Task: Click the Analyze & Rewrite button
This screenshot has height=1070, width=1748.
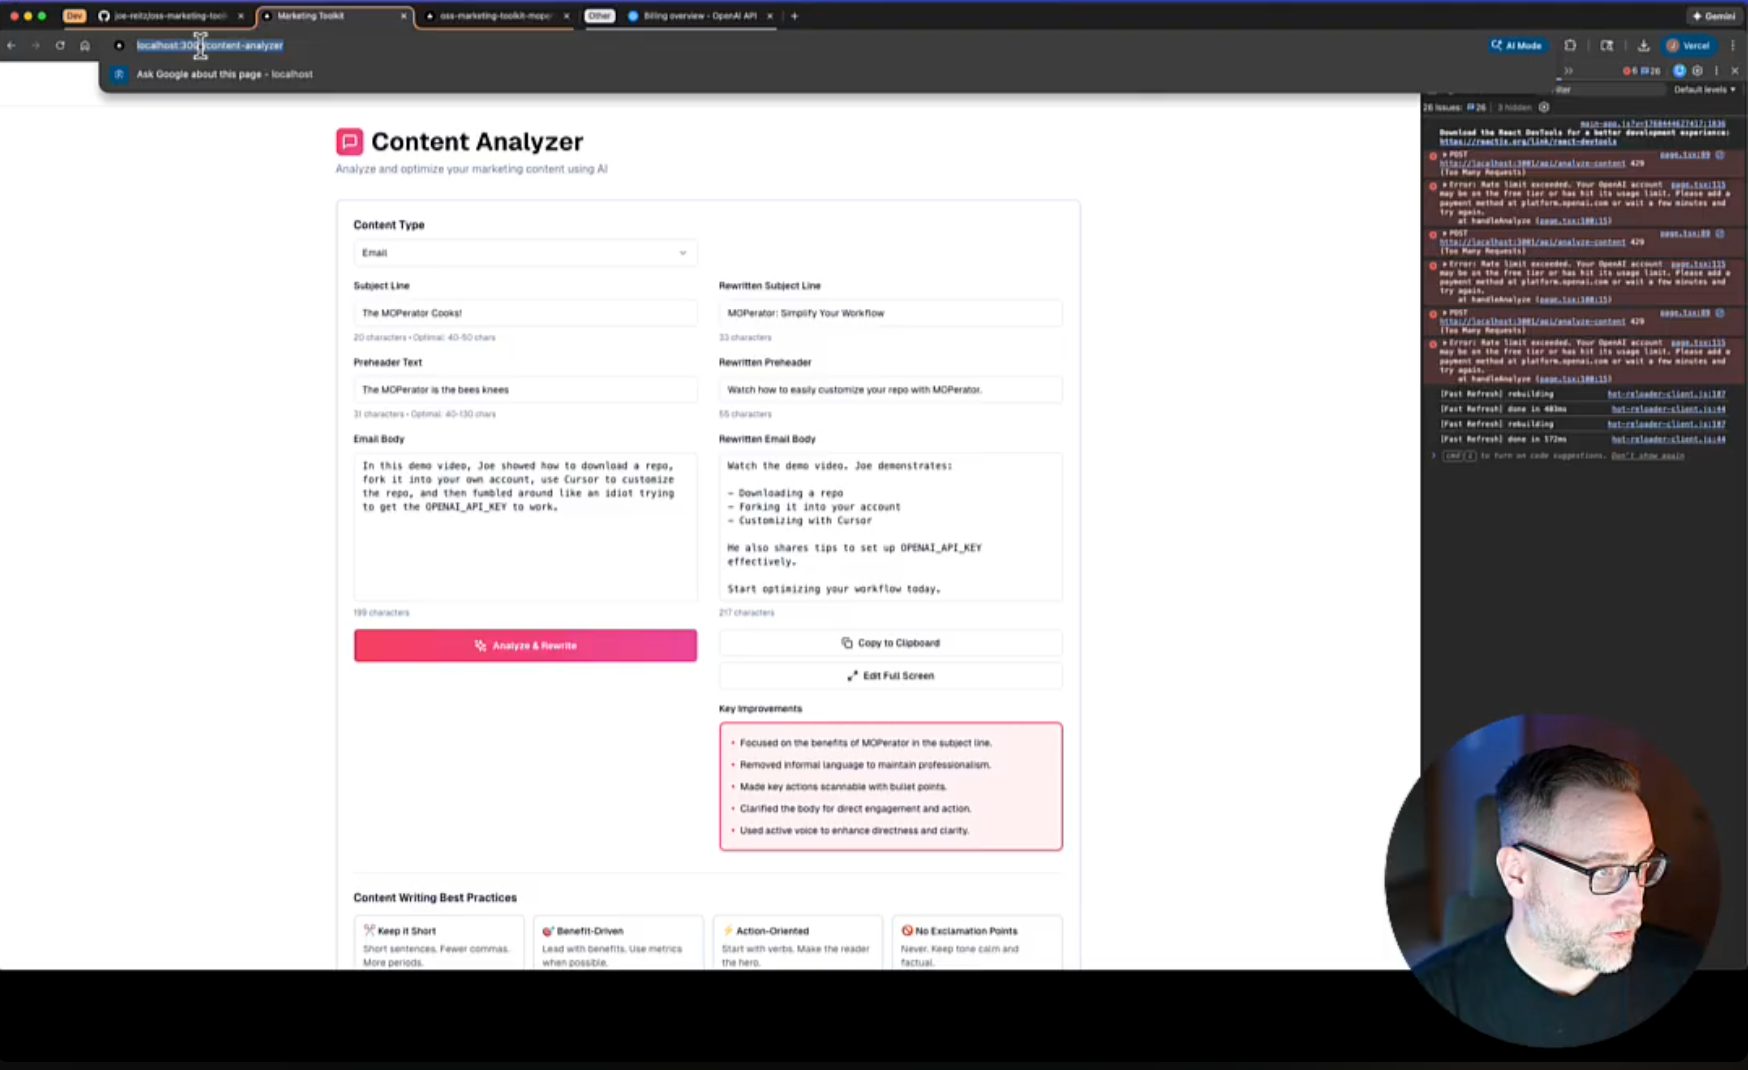Action: 525,646
